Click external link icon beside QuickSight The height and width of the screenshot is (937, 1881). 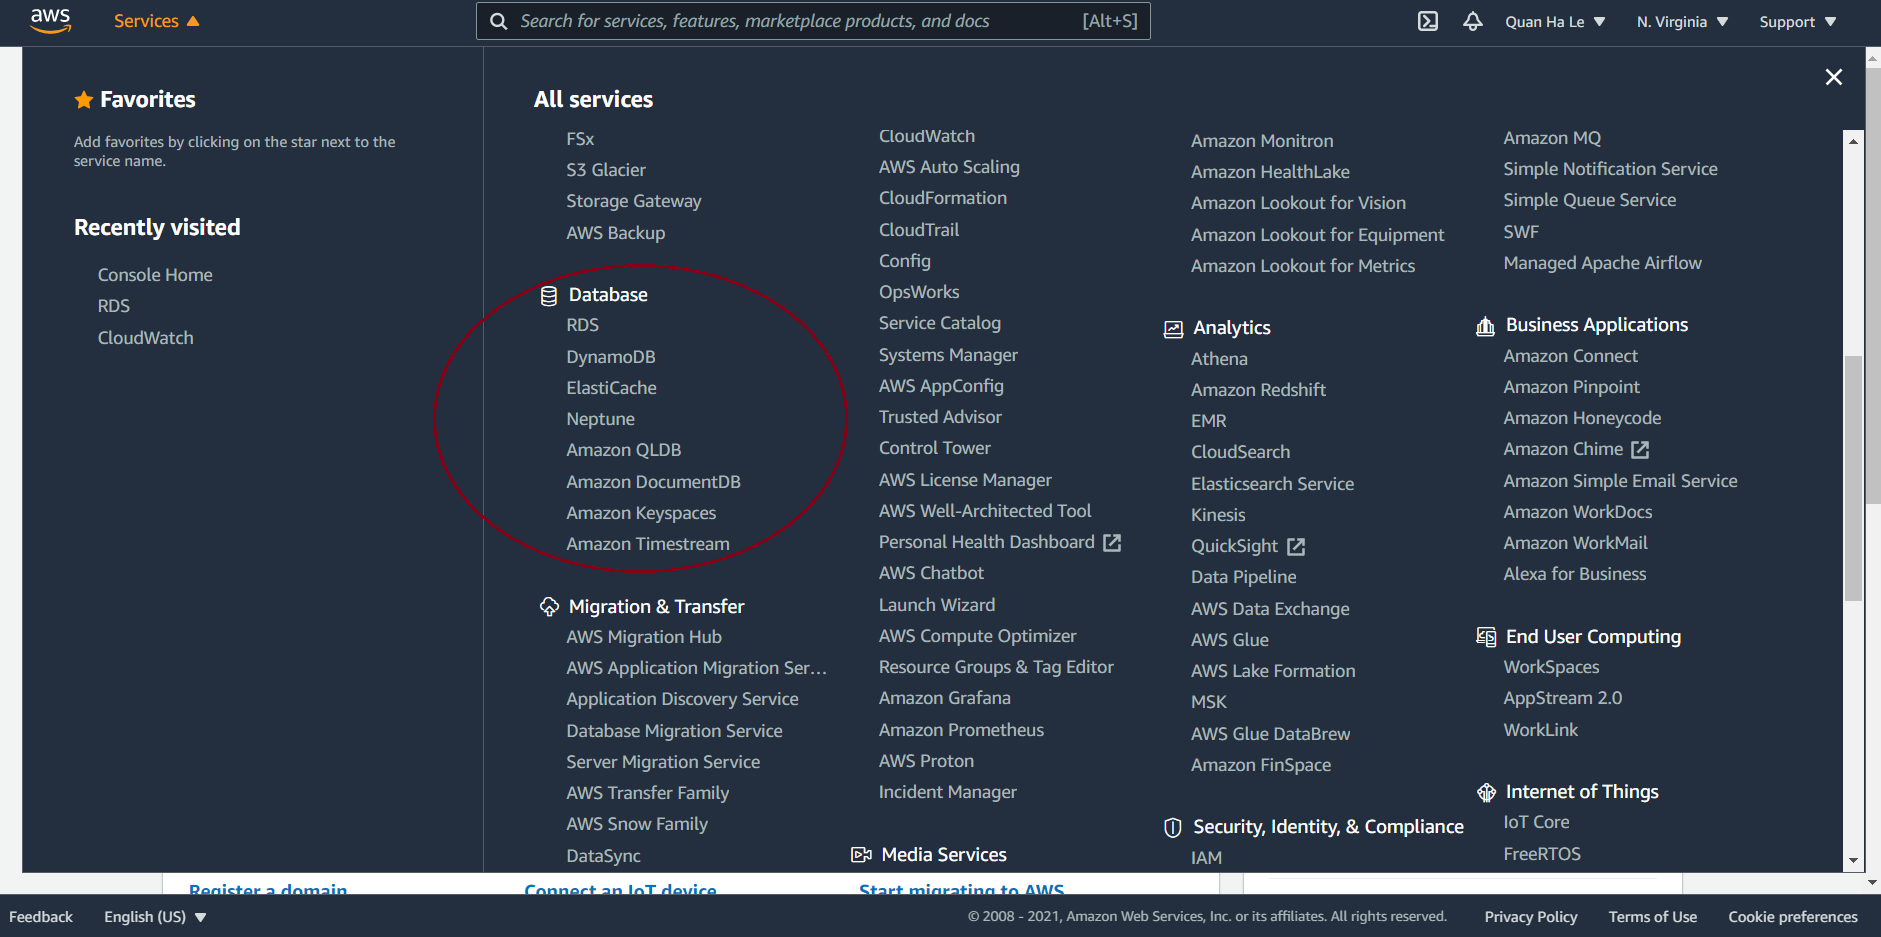tap(1296, 546)
